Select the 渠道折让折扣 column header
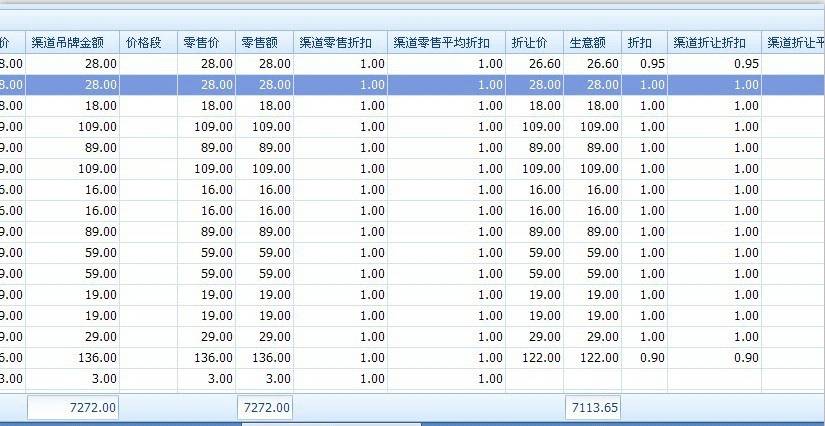Image resolution: width=825 pixels, height=426 pixels. click(x=714, y=43)
